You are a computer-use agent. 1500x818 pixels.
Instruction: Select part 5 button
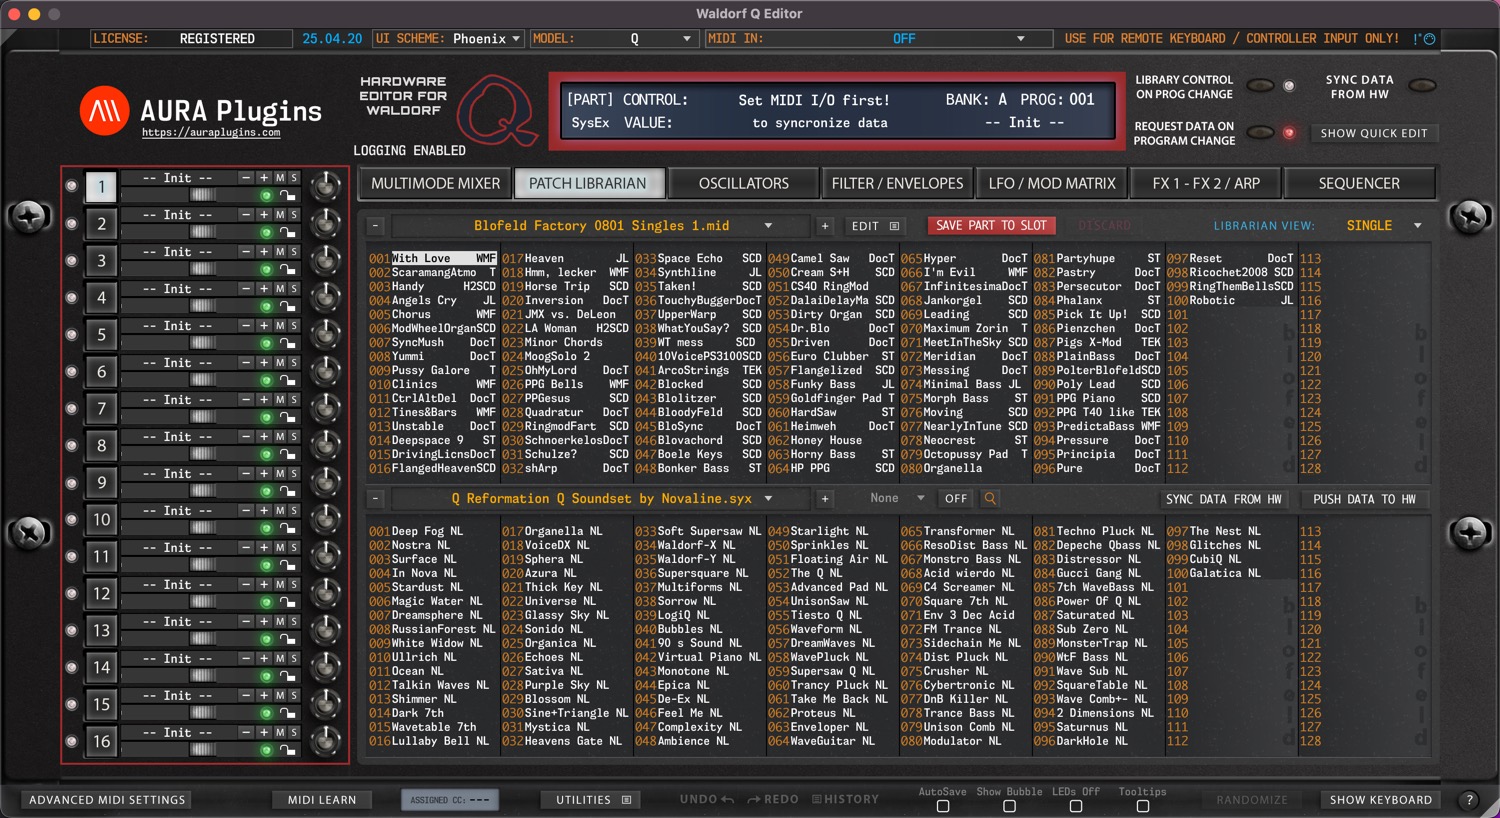pos(101,335)
